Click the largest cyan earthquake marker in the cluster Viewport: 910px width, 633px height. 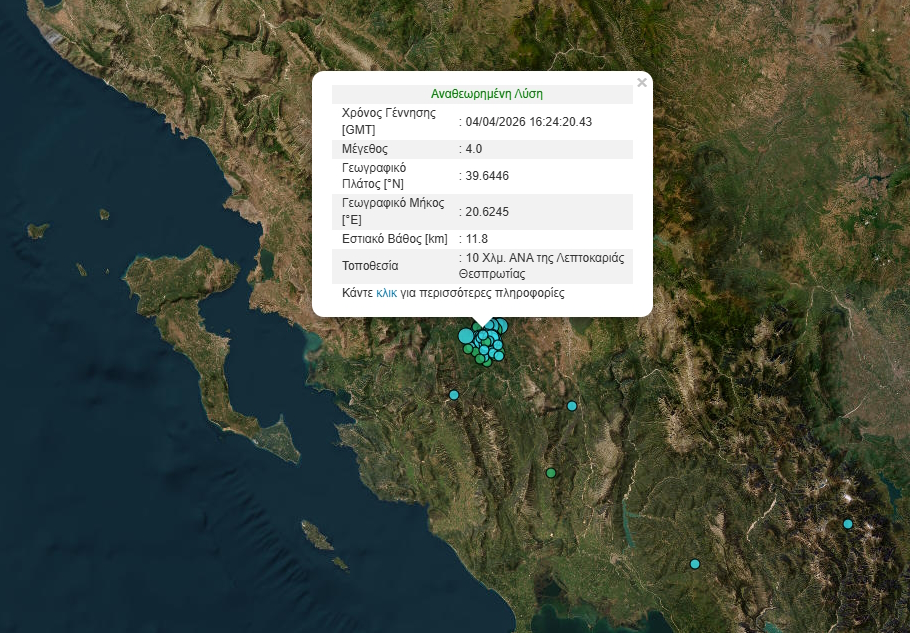click(x=464, y=336)
